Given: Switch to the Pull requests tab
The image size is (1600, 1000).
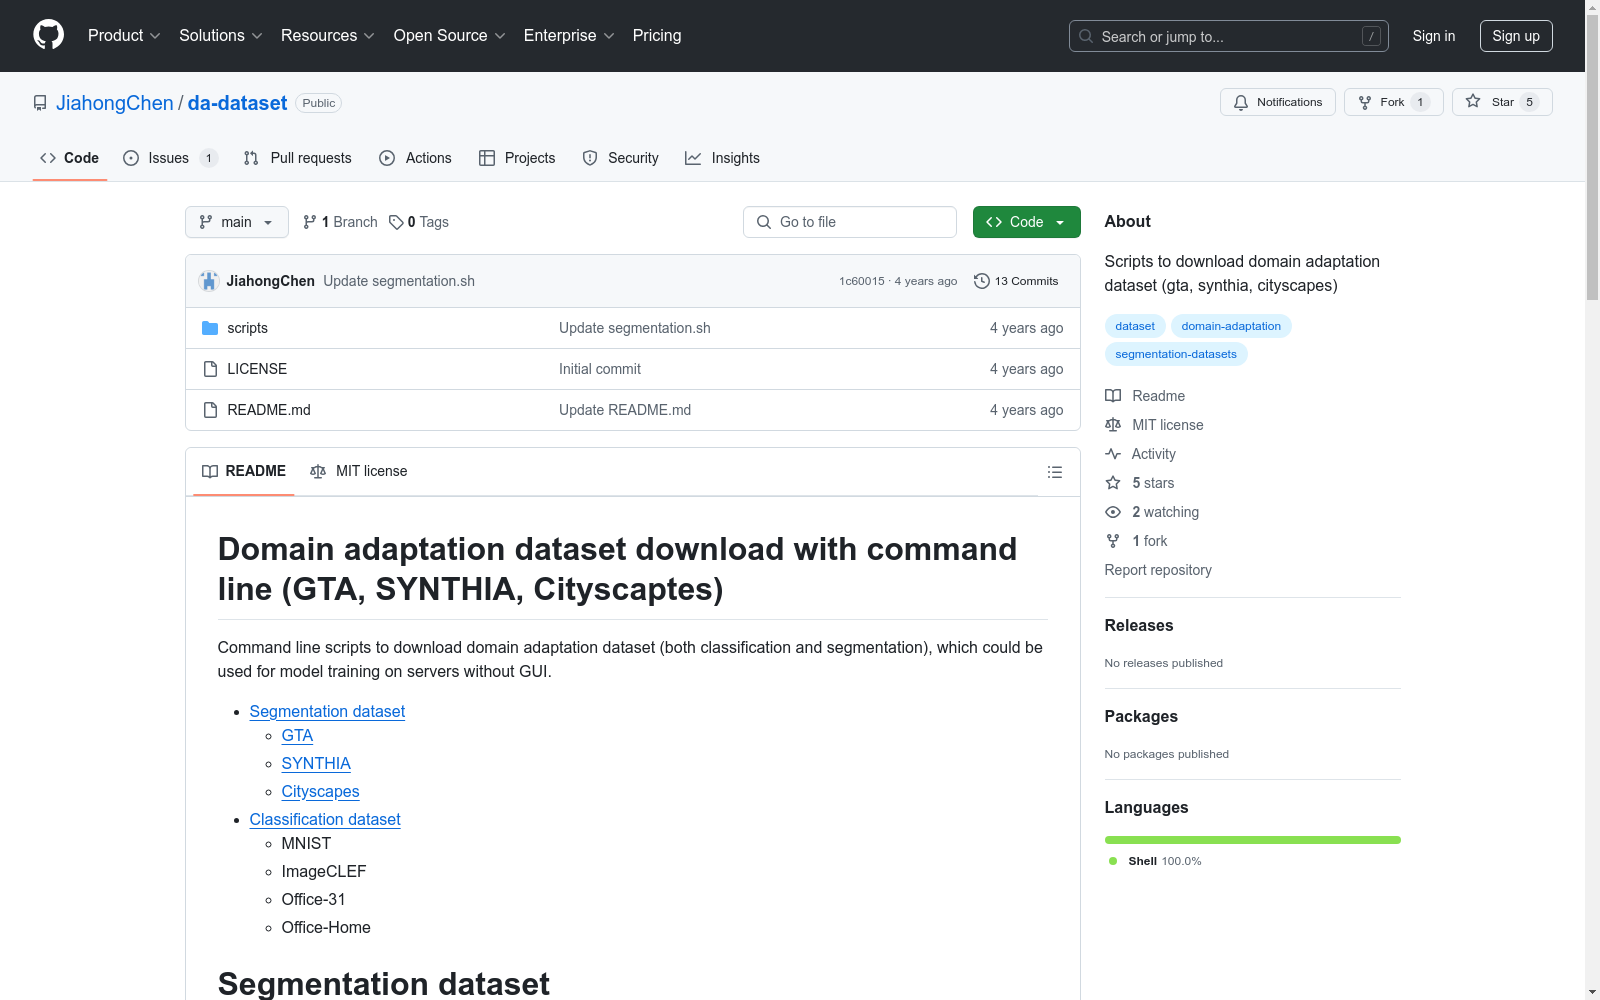Looking at the screenshot, I should click(x=298, y=158).
